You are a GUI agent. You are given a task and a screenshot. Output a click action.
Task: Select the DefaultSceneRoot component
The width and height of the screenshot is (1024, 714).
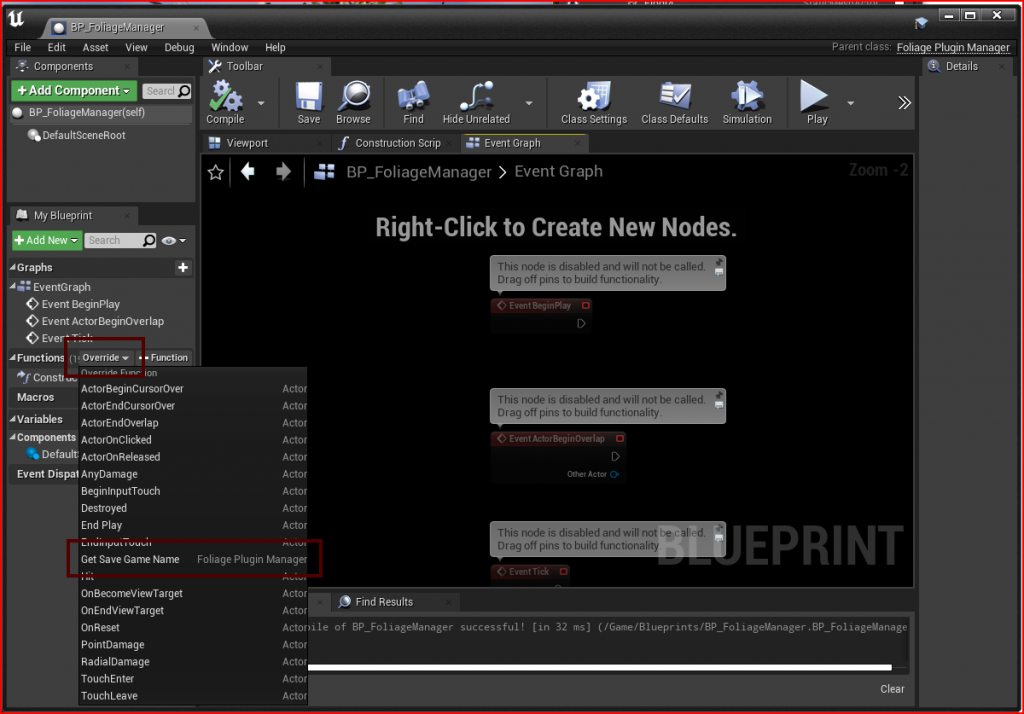(x=84, y=135)
